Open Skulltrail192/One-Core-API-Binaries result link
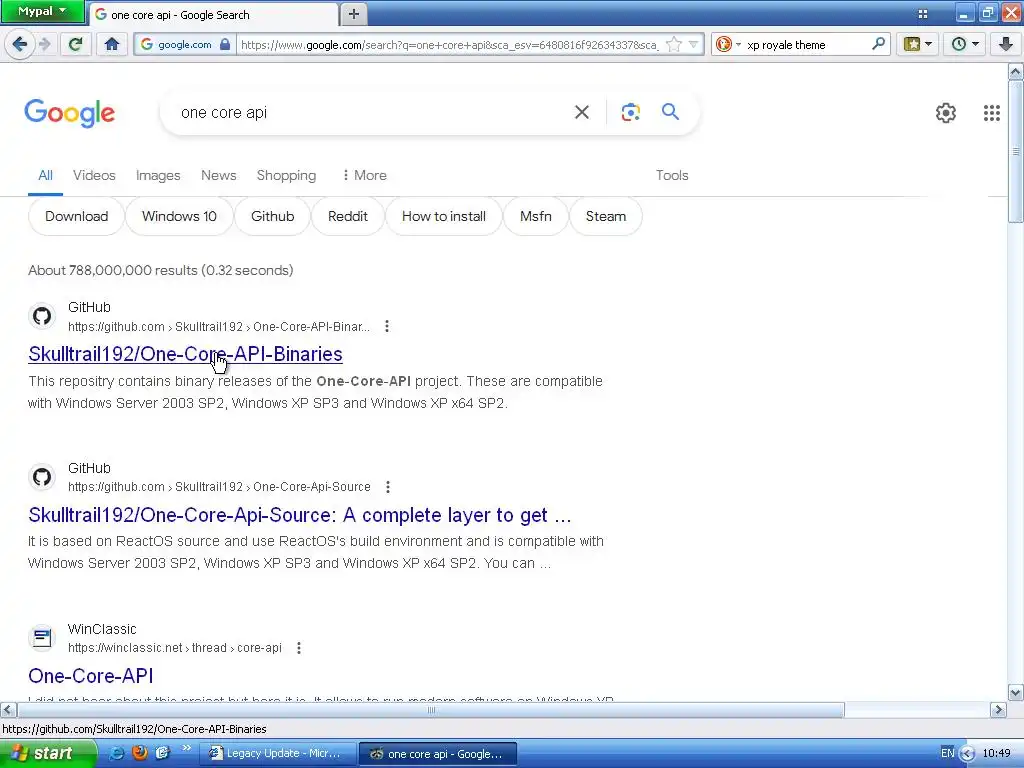The image size is (1024, 768). tap(185, 354)
